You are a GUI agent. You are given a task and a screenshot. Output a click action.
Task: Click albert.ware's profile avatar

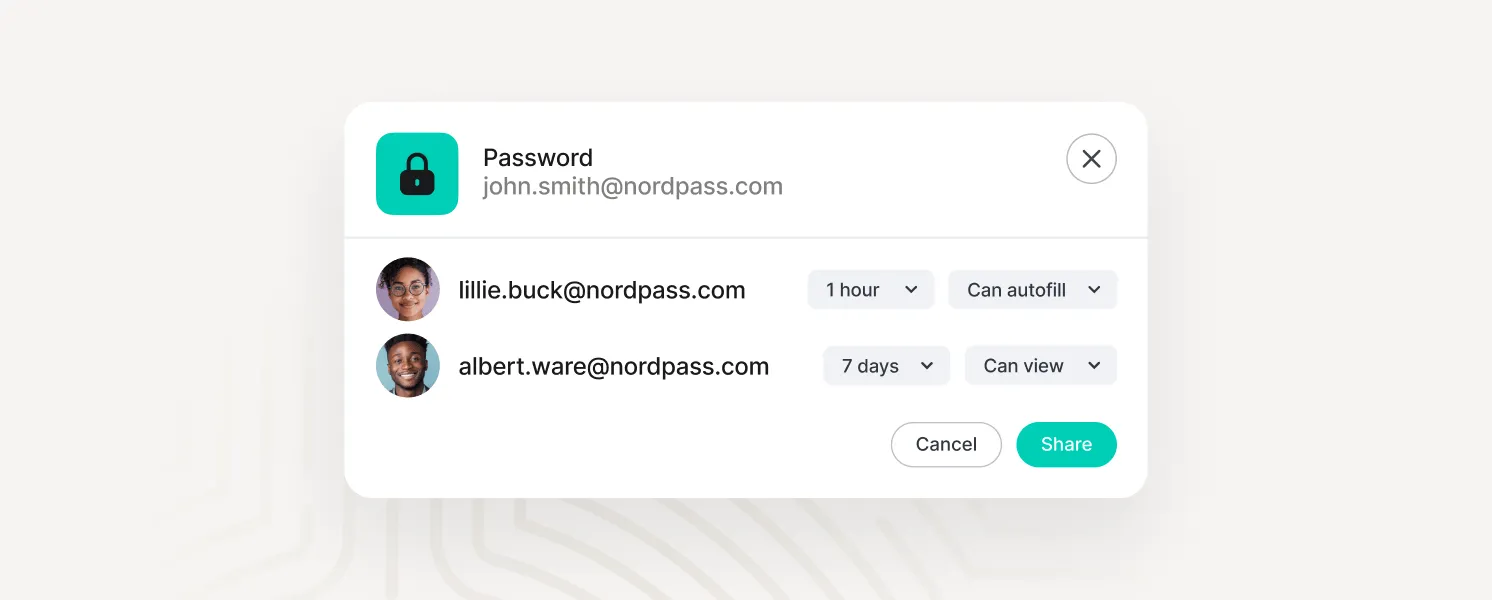click(408, 365)
